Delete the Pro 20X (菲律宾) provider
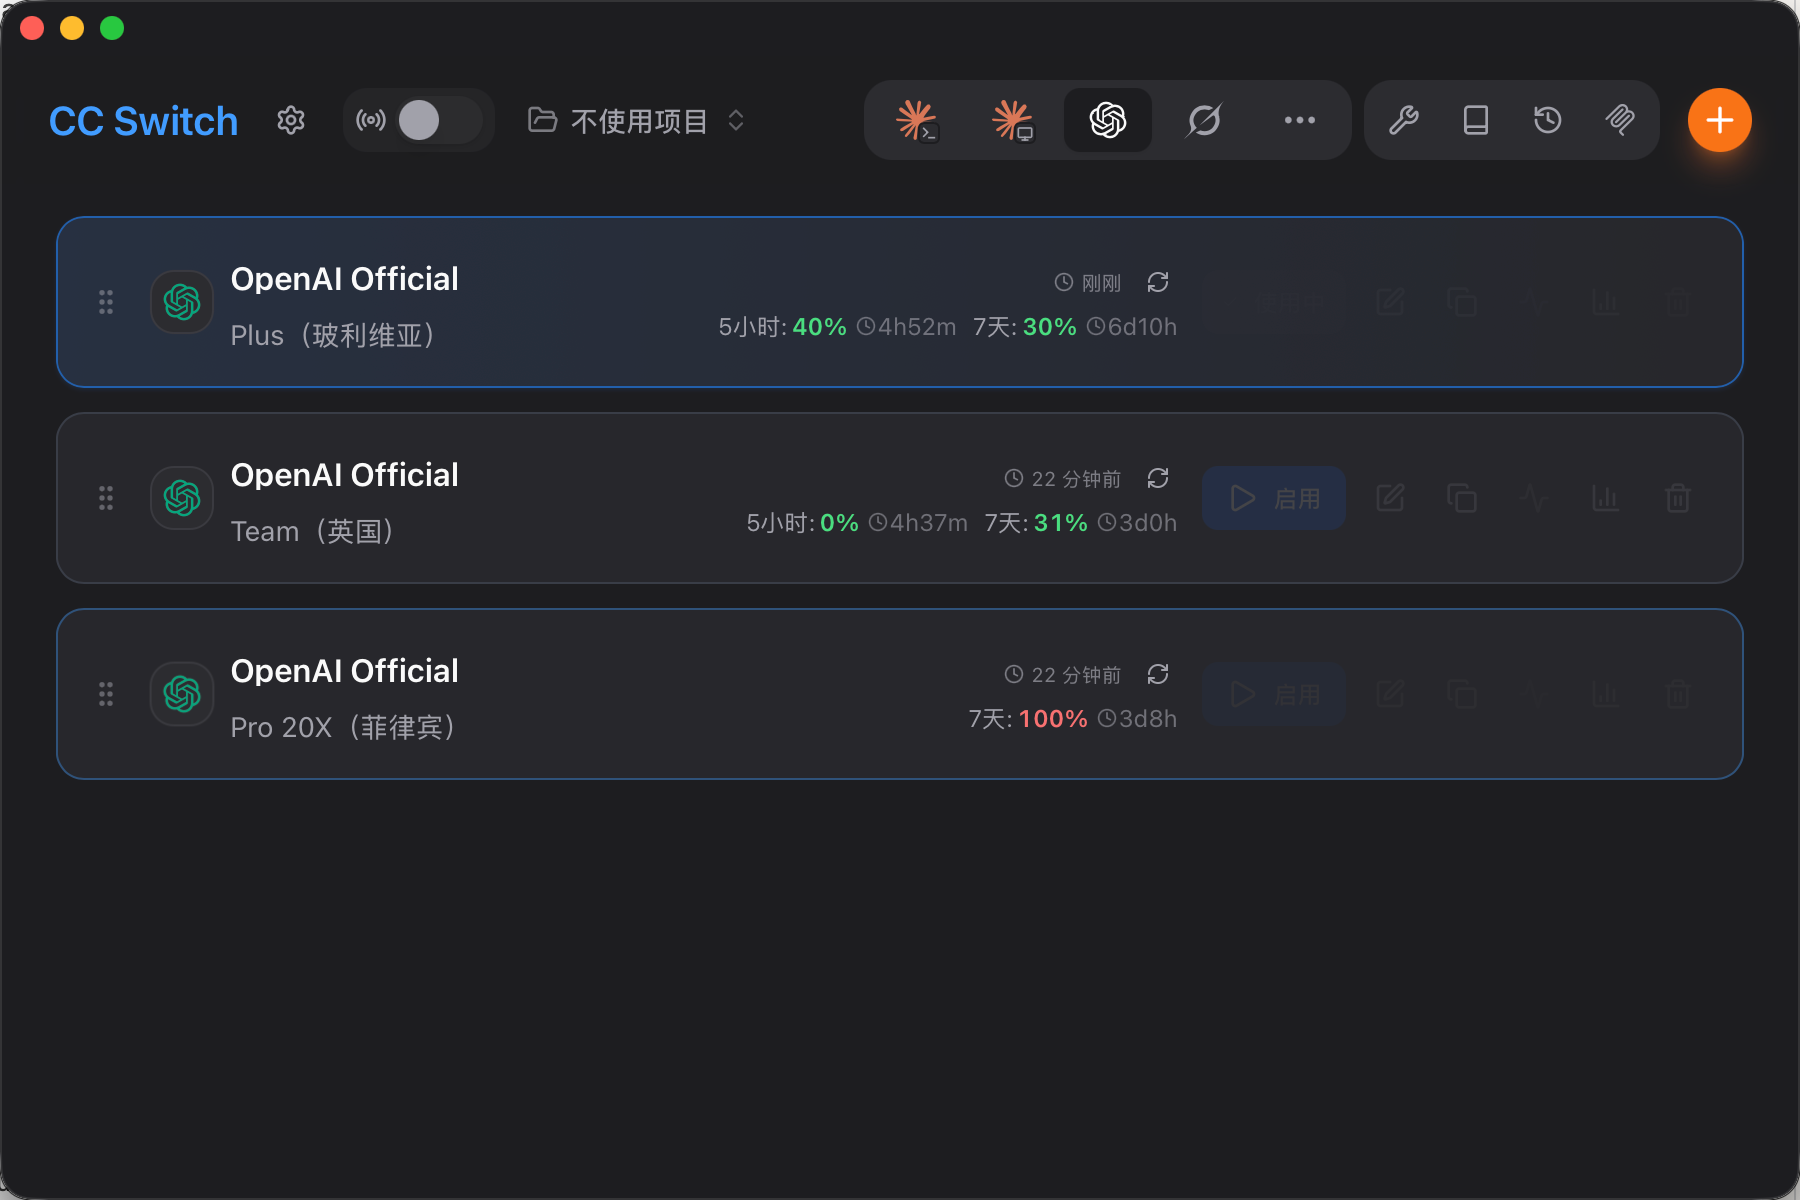The height and width of the screenshot is (1200, 1800). [x=1678, y=694]
